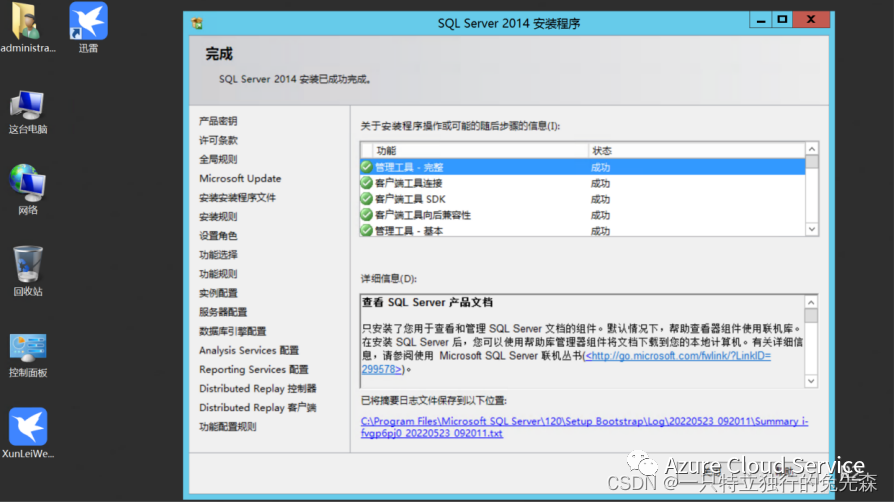Screen dimensions: 894x502
Task: Click the SQL Server setup title bar icon
Action: [197, 23]
